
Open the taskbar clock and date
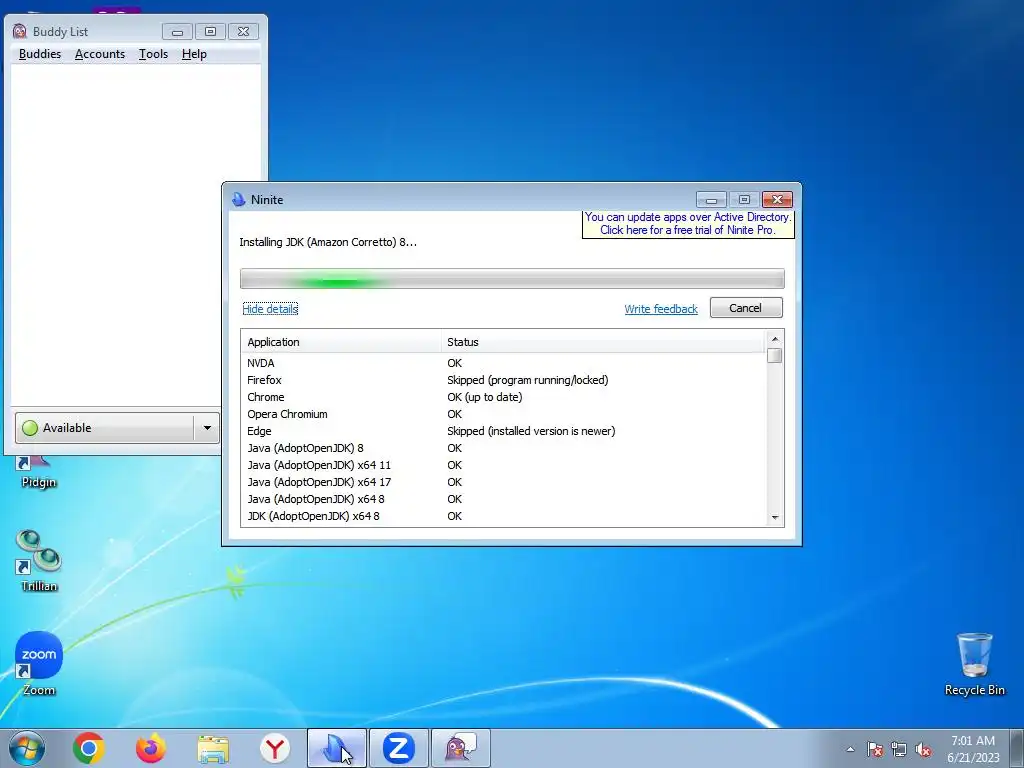coord(973,749)
